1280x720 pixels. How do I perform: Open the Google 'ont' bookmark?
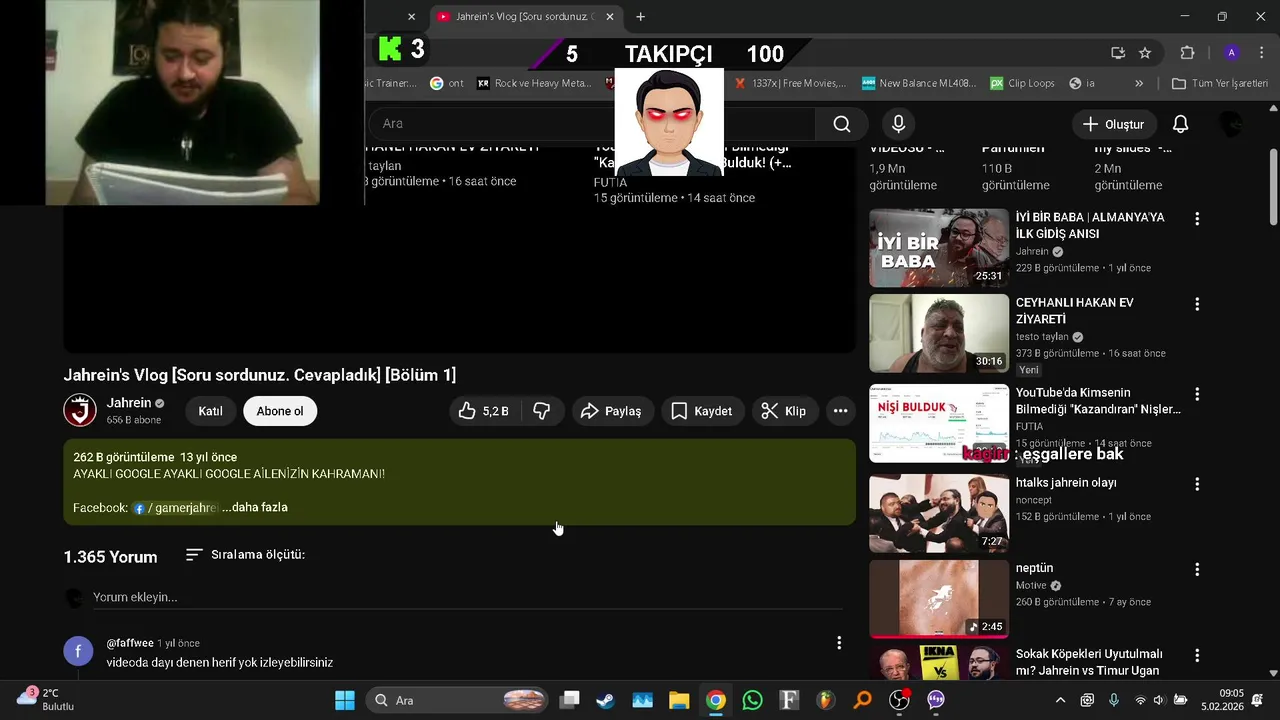[447, 83]
